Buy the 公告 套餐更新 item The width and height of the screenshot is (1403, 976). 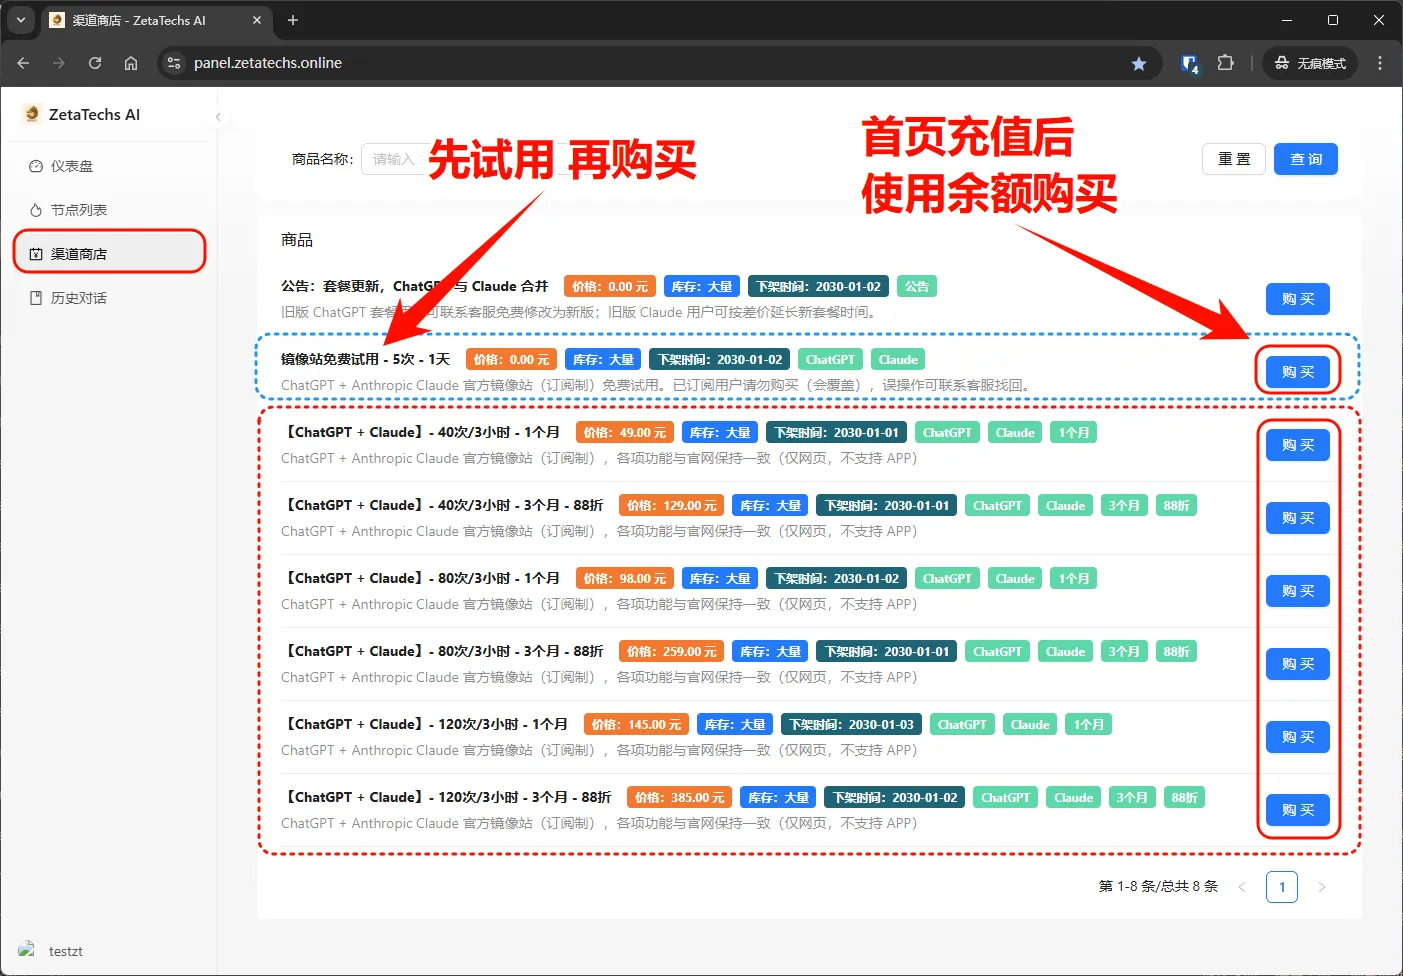tap(1298, 299)
